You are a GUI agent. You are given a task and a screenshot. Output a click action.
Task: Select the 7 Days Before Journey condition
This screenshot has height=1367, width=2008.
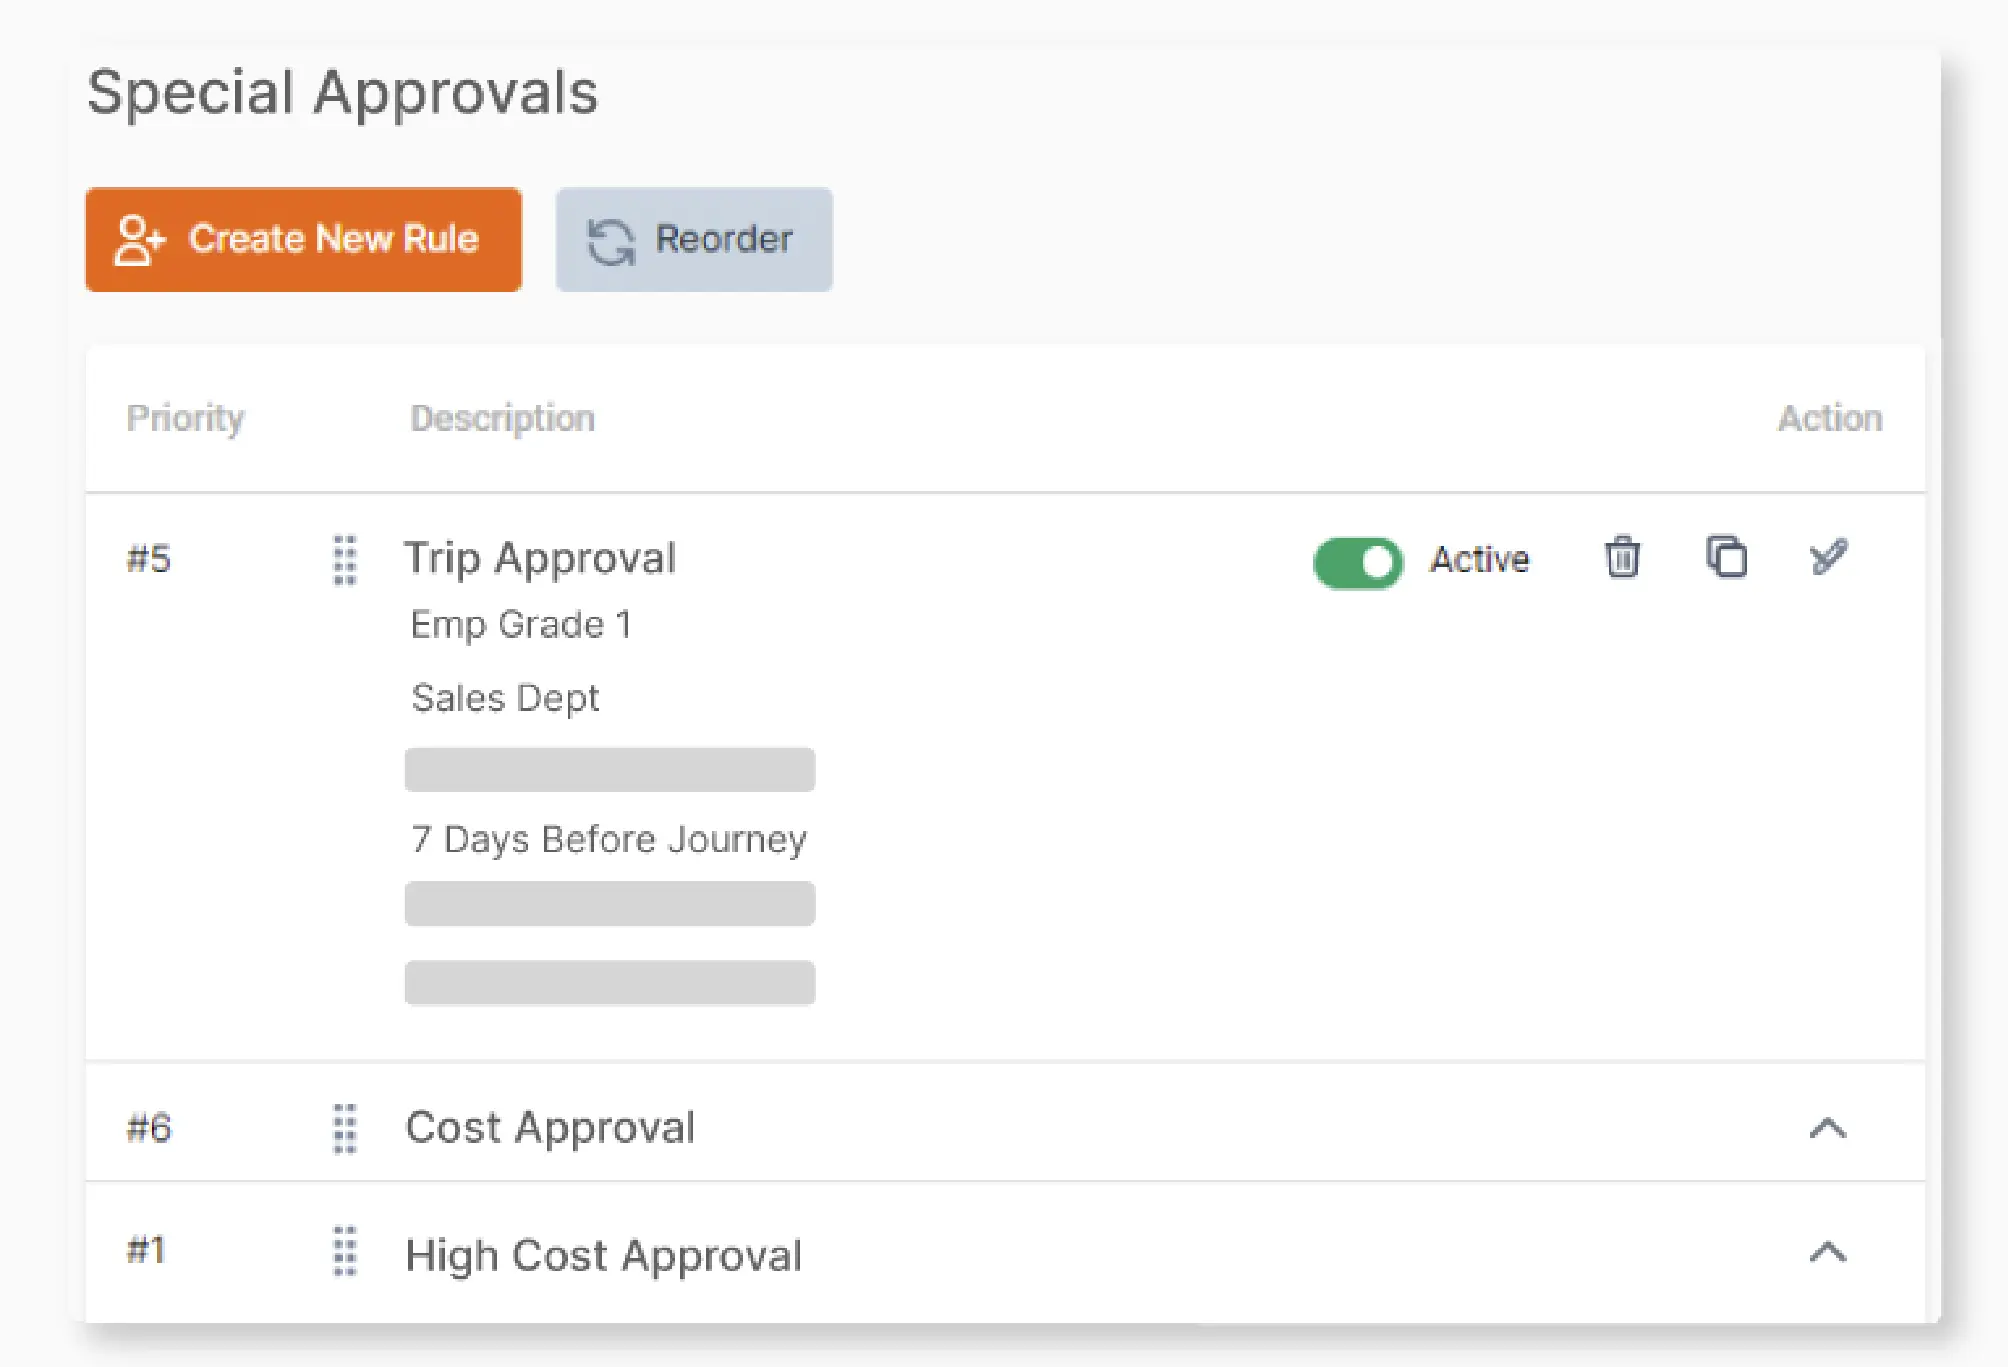click(x=609, y=839)
